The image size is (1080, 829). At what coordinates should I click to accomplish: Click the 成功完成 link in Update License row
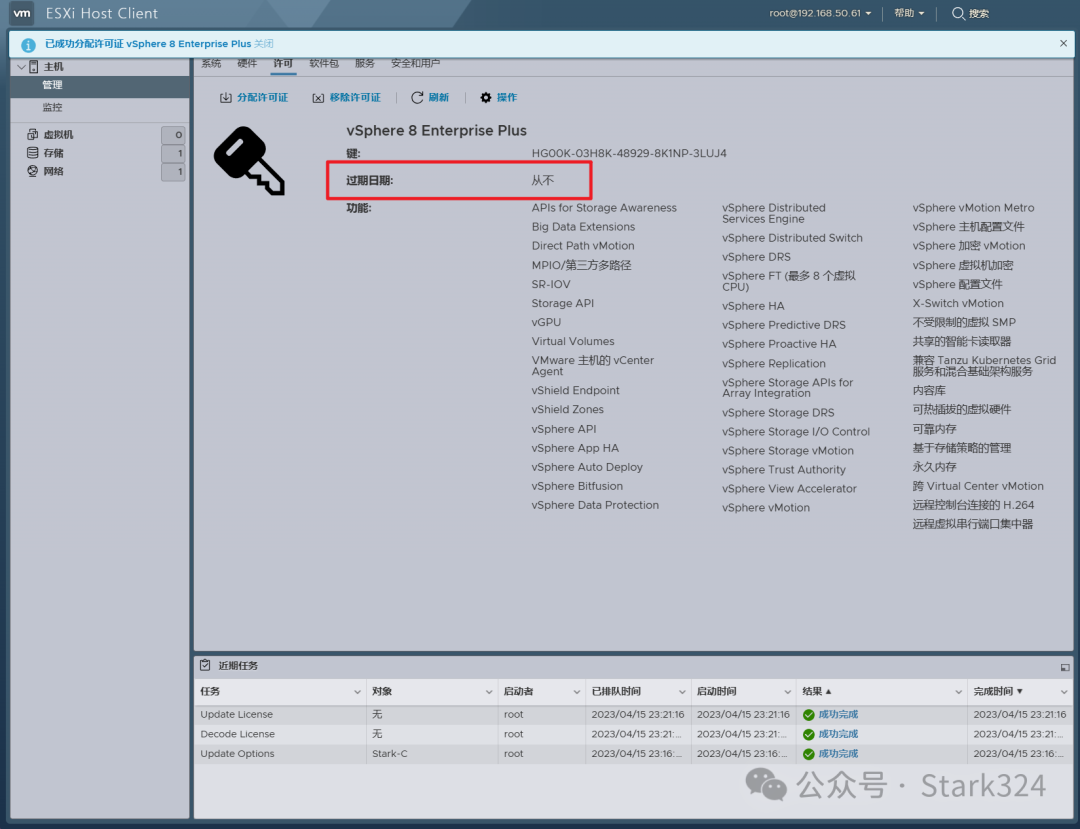[x=838, y=715]
